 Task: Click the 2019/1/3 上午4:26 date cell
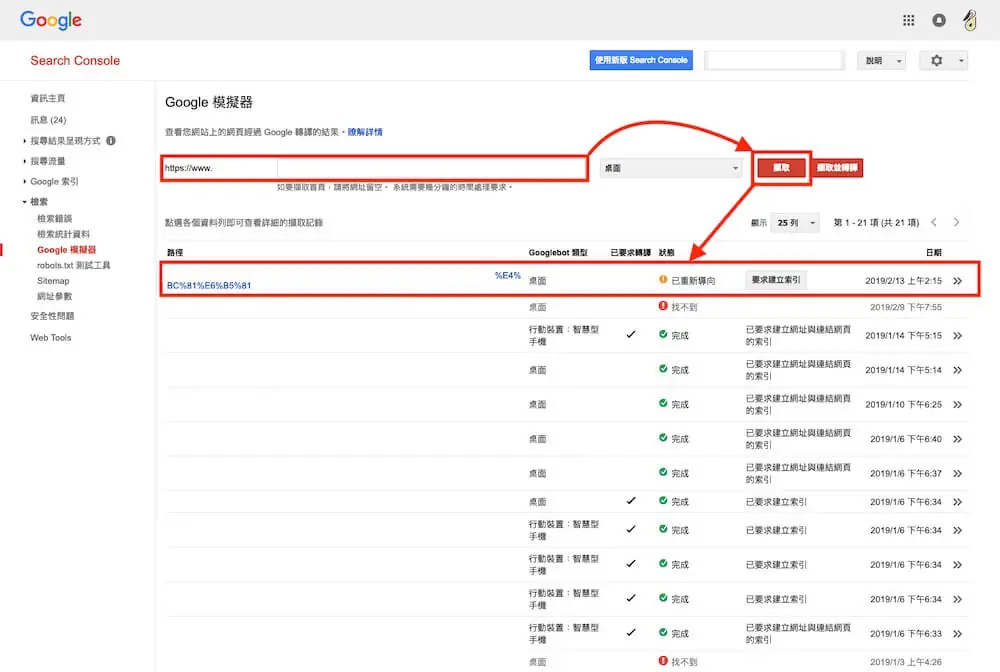906,662
